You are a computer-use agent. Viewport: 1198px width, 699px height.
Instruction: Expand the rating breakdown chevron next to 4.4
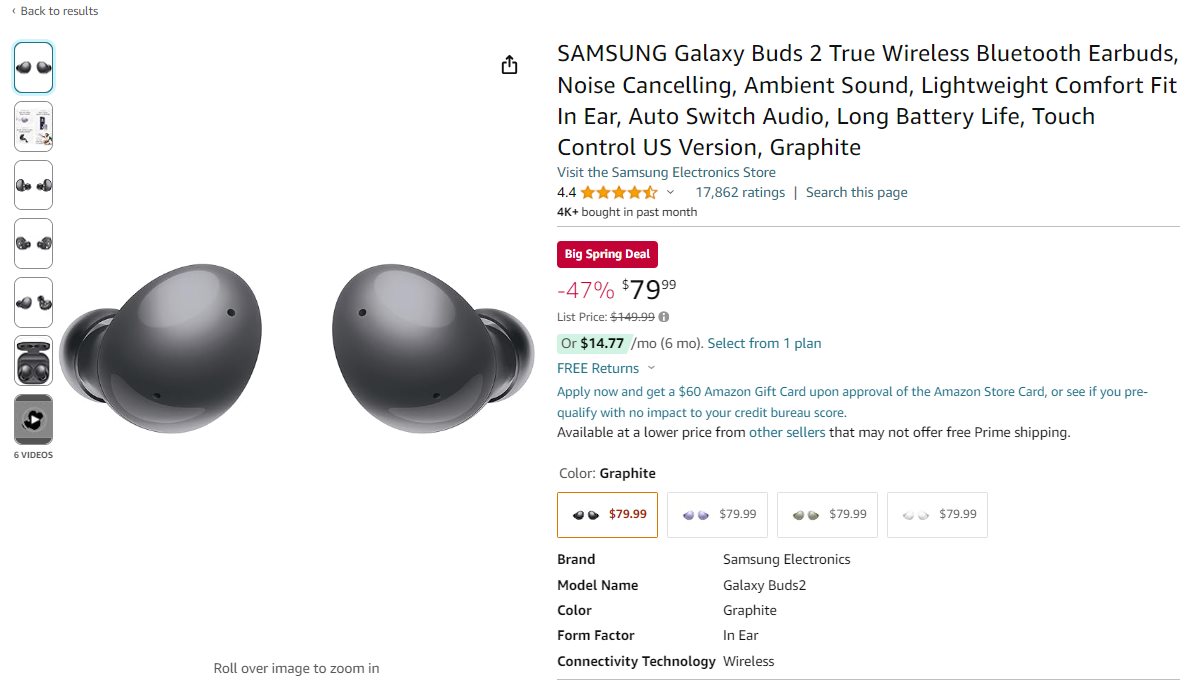pyautogui.click(x=670, y=192)
